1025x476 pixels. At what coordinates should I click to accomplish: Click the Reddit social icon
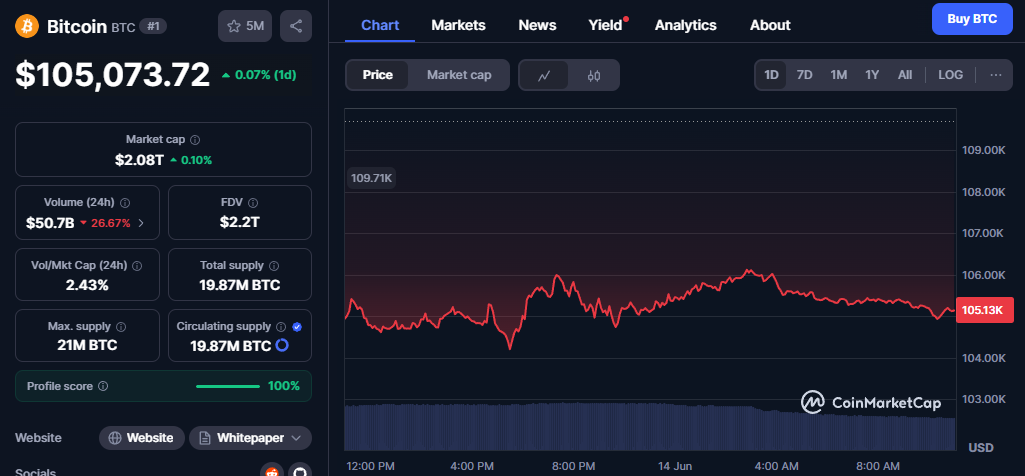(x=272, y=471)
